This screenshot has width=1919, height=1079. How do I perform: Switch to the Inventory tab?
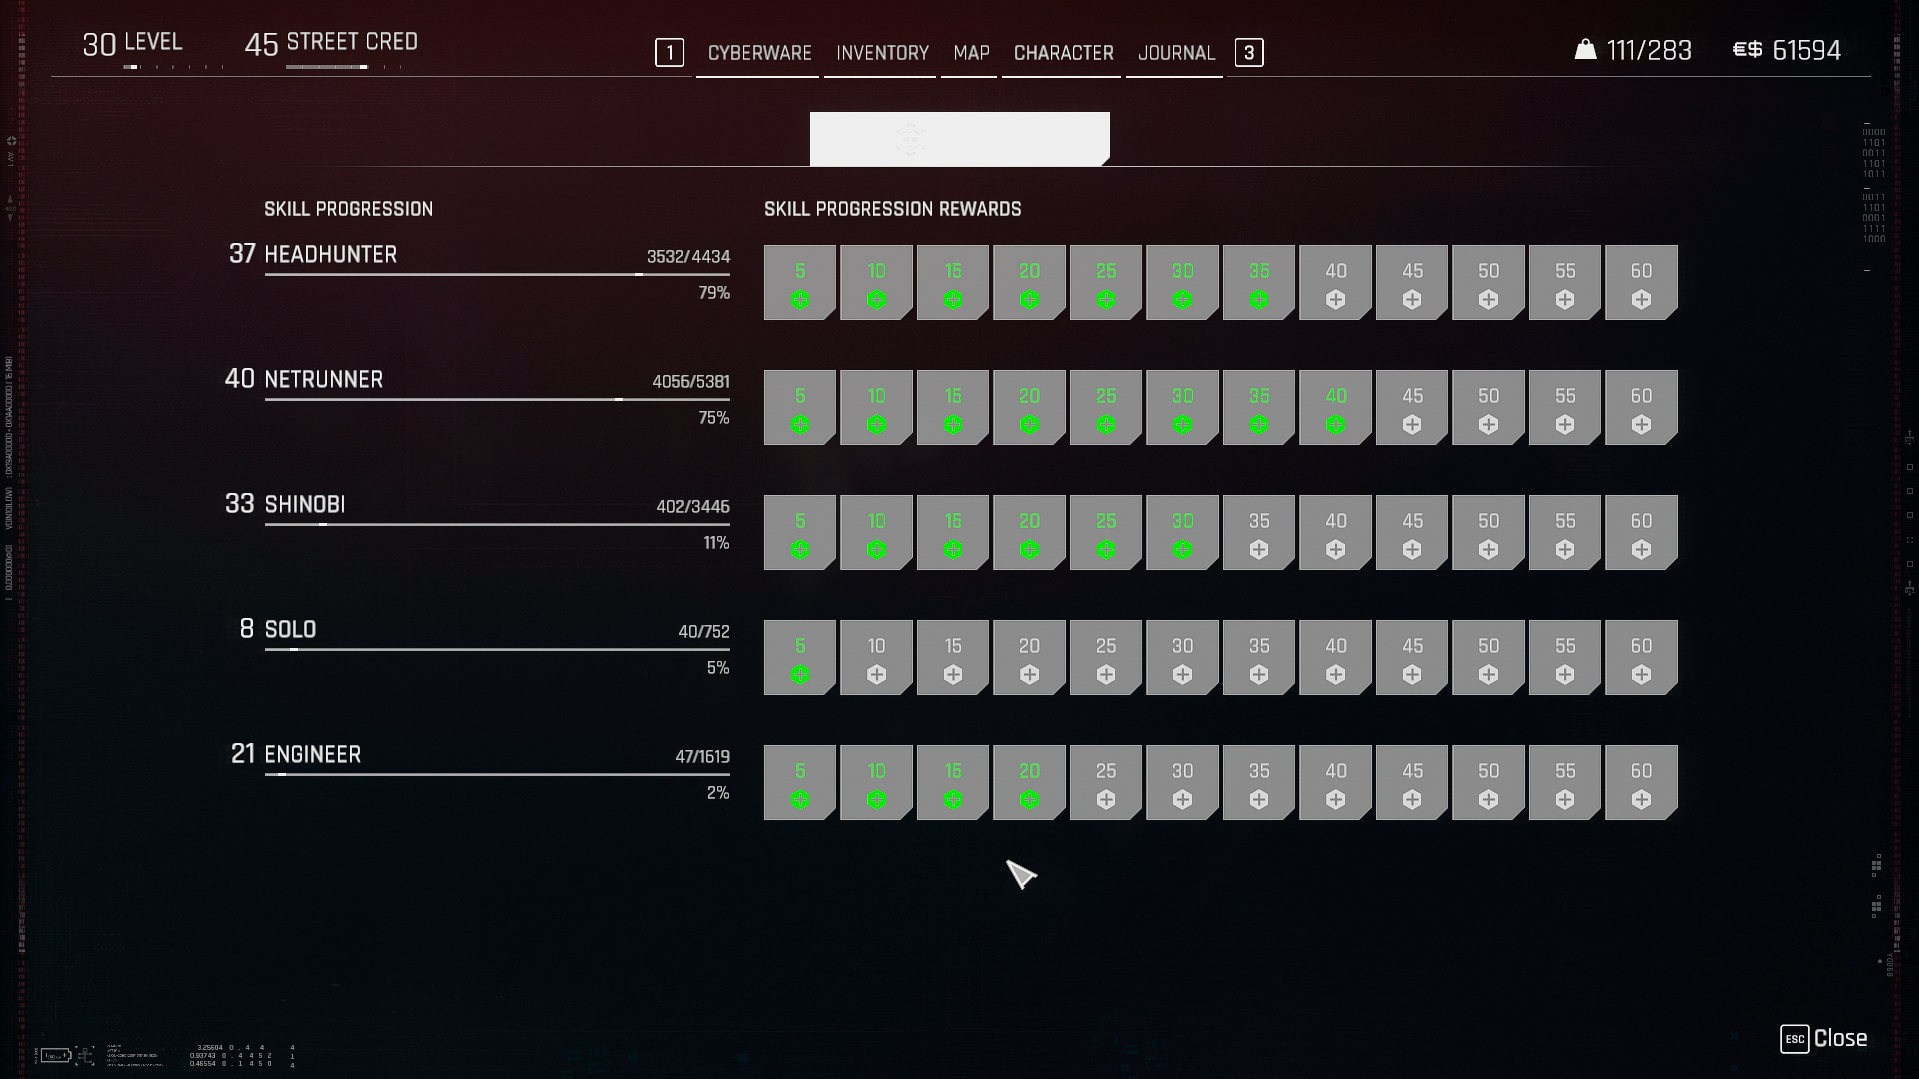[x=882, y=53]
